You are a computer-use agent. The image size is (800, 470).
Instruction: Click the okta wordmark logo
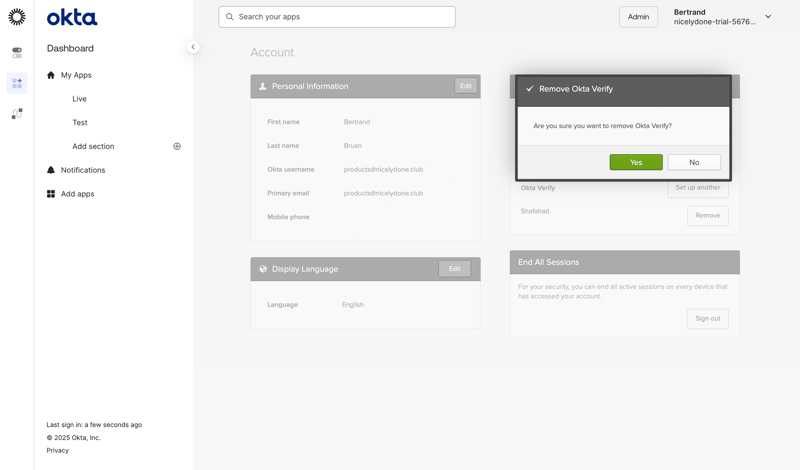point(72,17)
